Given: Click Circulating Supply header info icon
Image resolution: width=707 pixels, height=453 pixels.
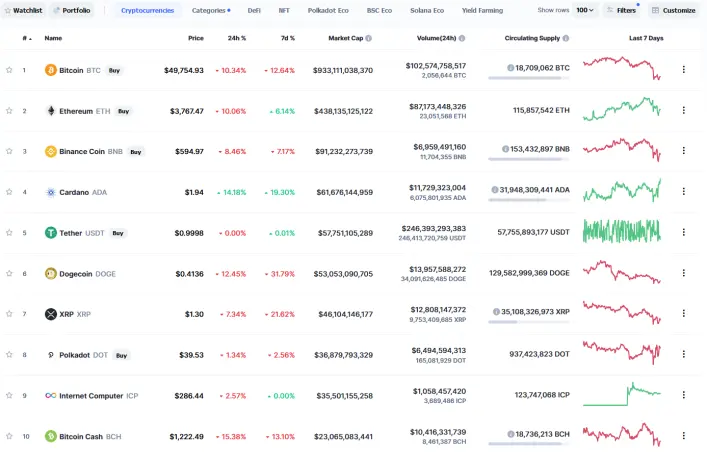Looking at the screenshot, I should coord(566,38).
